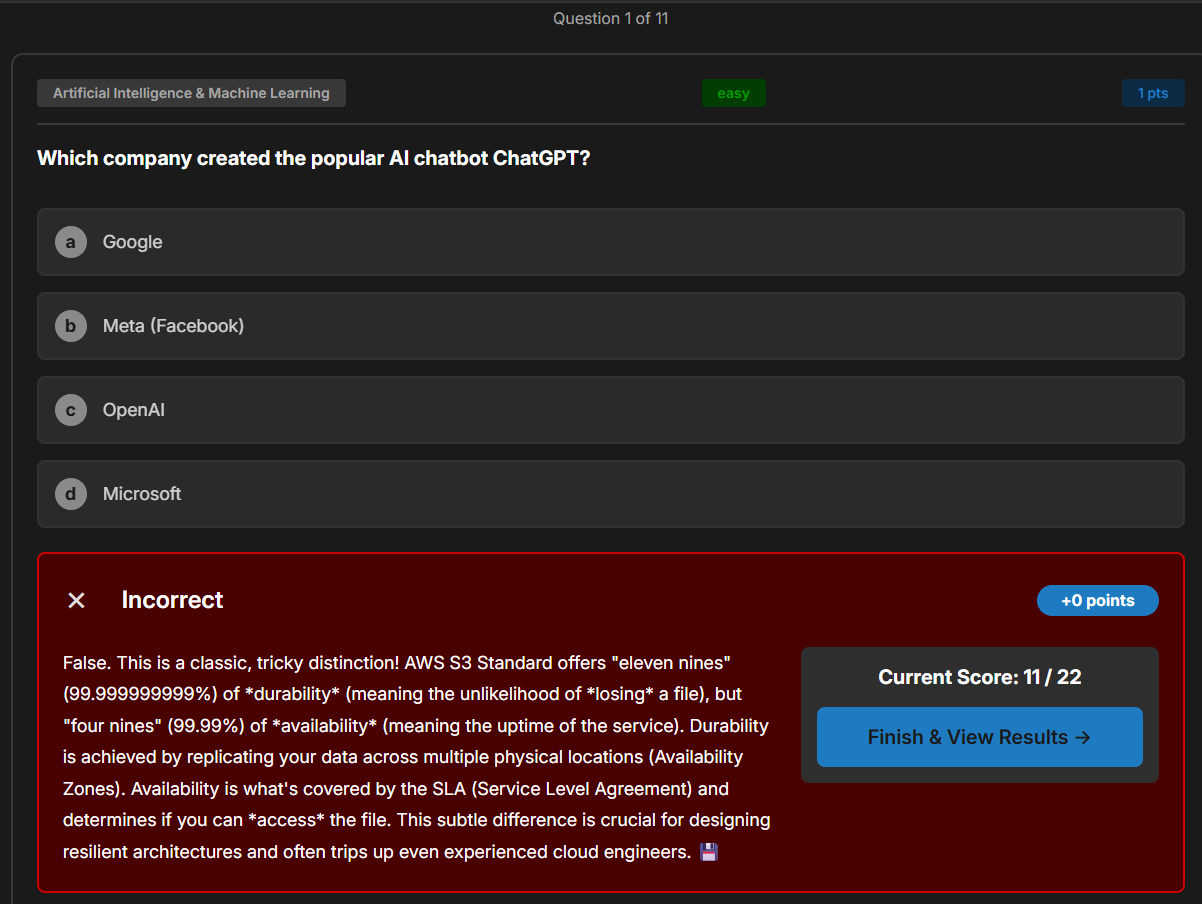
Task: Click the 'Current Score: 11 / 22' text
Action: [979, 677]
